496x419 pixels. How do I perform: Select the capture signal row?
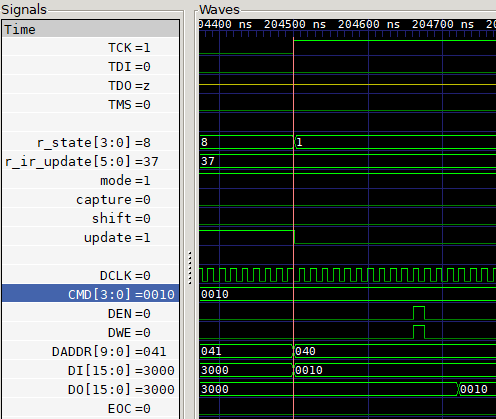tap(91, 200)
